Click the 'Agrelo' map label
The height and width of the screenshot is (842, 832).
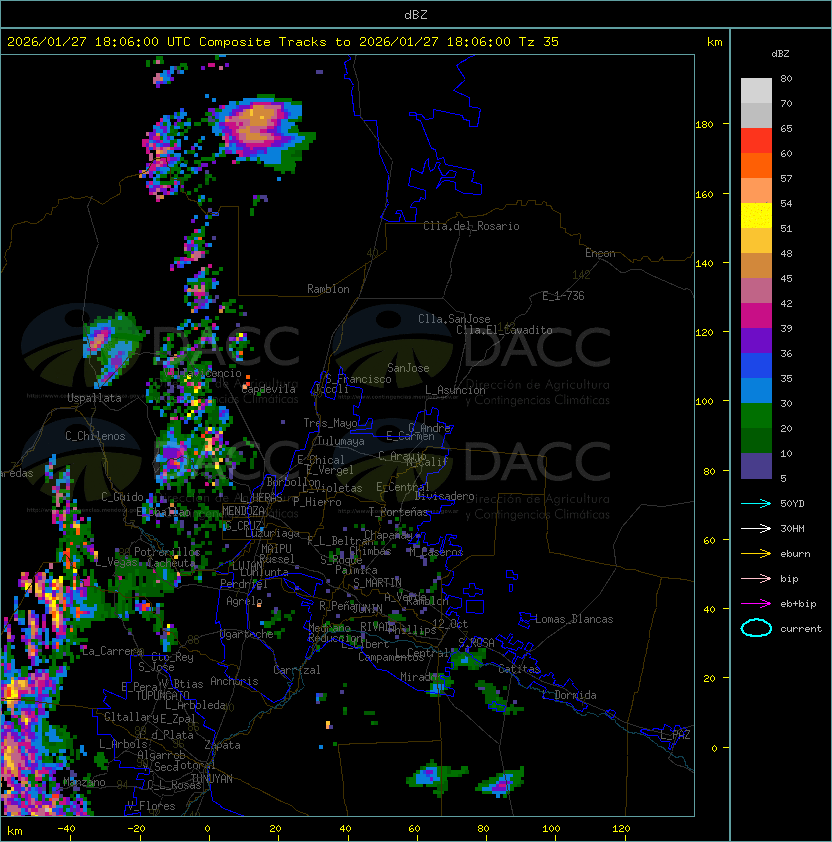[x=244, y=601]
